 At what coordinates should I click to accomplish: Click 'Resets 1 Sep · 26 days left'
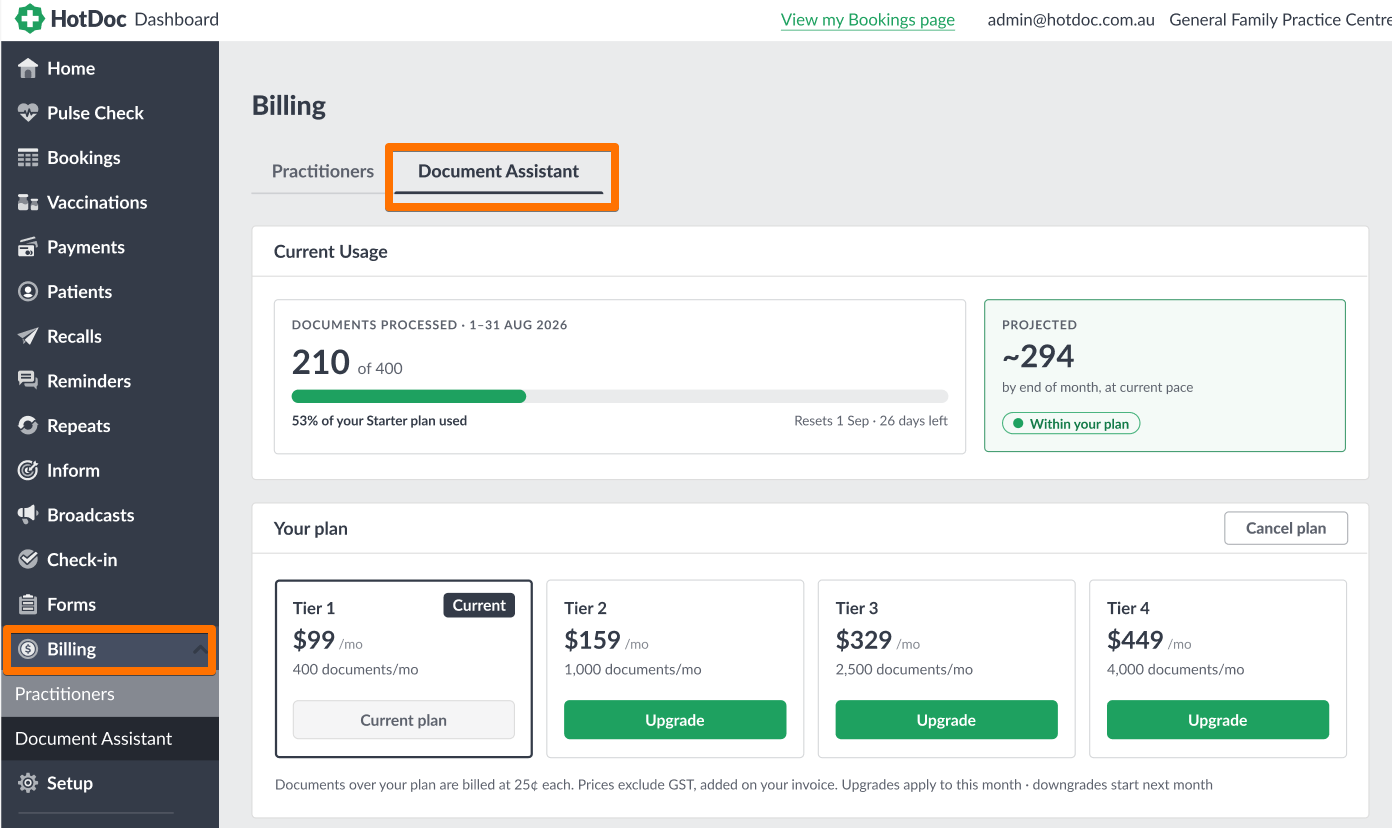point(871,421)
